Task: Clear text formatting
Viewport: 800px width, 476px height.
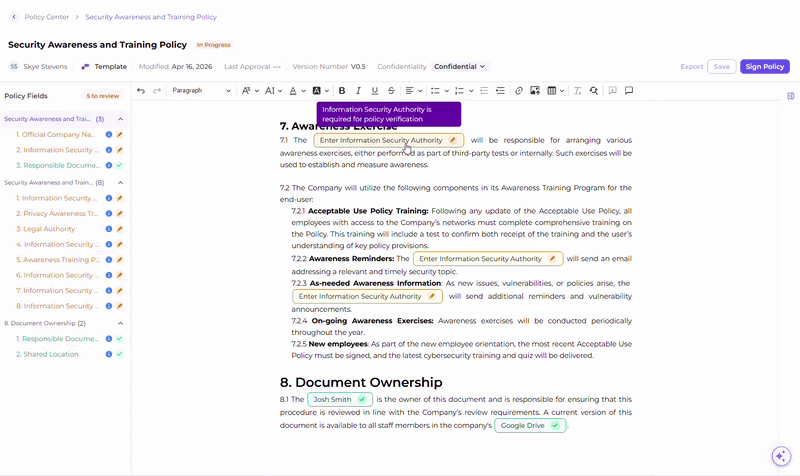Action: click(577, 91)
